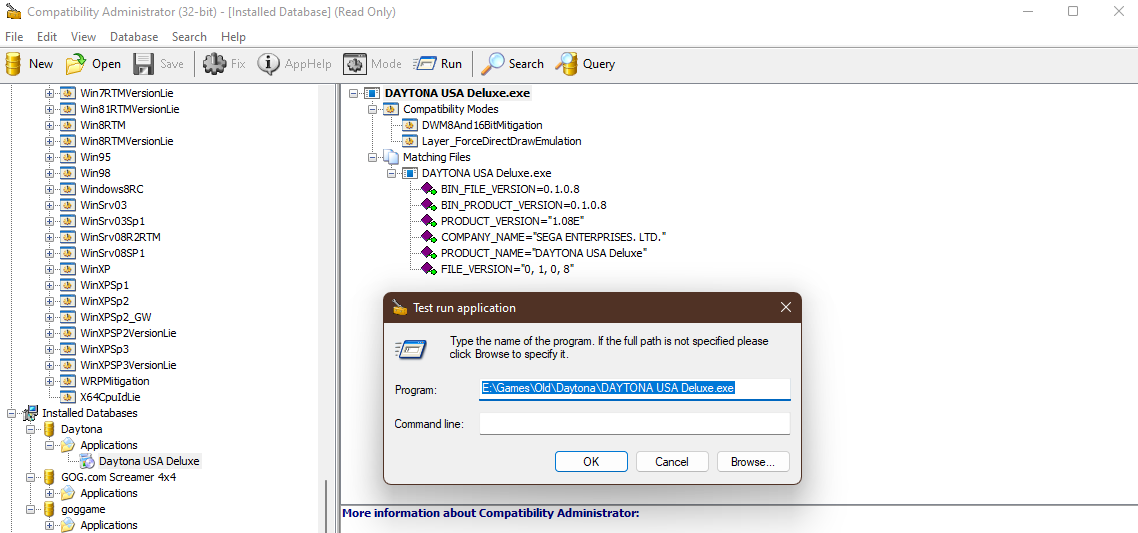Select WinXPSP2VersionLie in the tree
Image resolution: width=1138 pixels, height=533 pixels.
click(x=128, y=333)
